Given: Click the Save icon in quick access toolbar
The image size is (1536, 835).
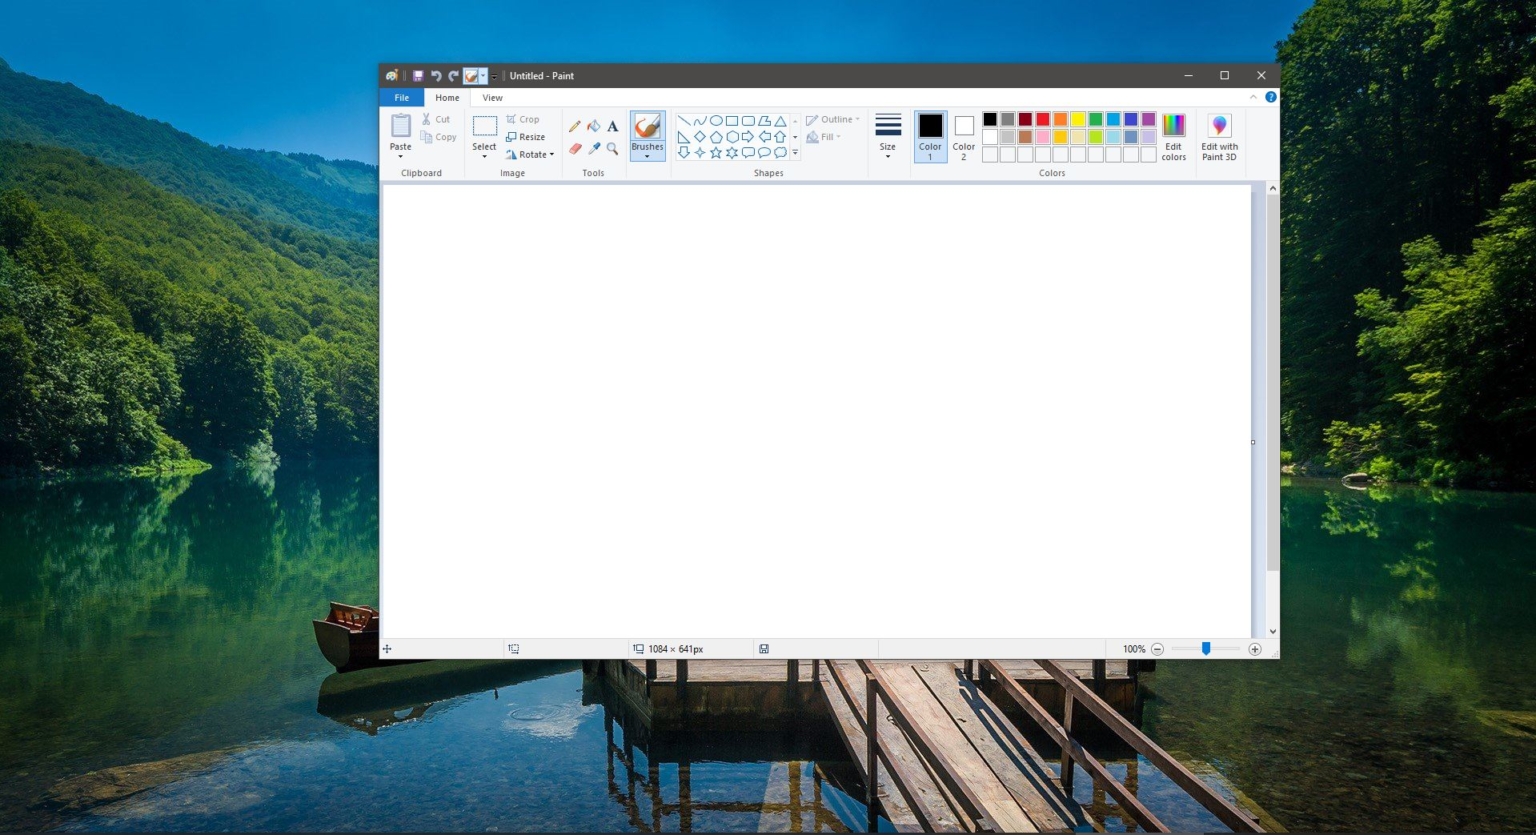Looking at the screenshot, I should pyautogui.click(x=417, y=75).
